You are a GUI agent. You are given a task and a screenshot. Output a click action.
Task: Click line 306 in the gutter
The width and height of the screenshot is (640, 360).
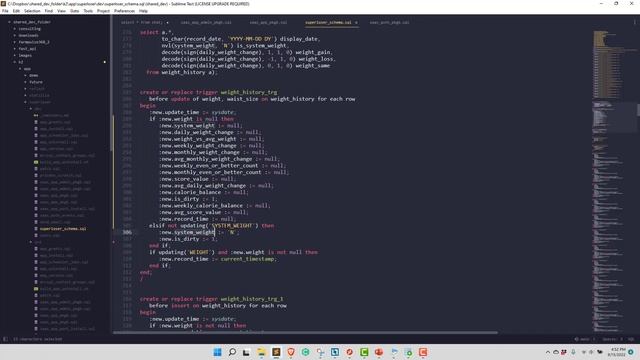pos(127,232)
